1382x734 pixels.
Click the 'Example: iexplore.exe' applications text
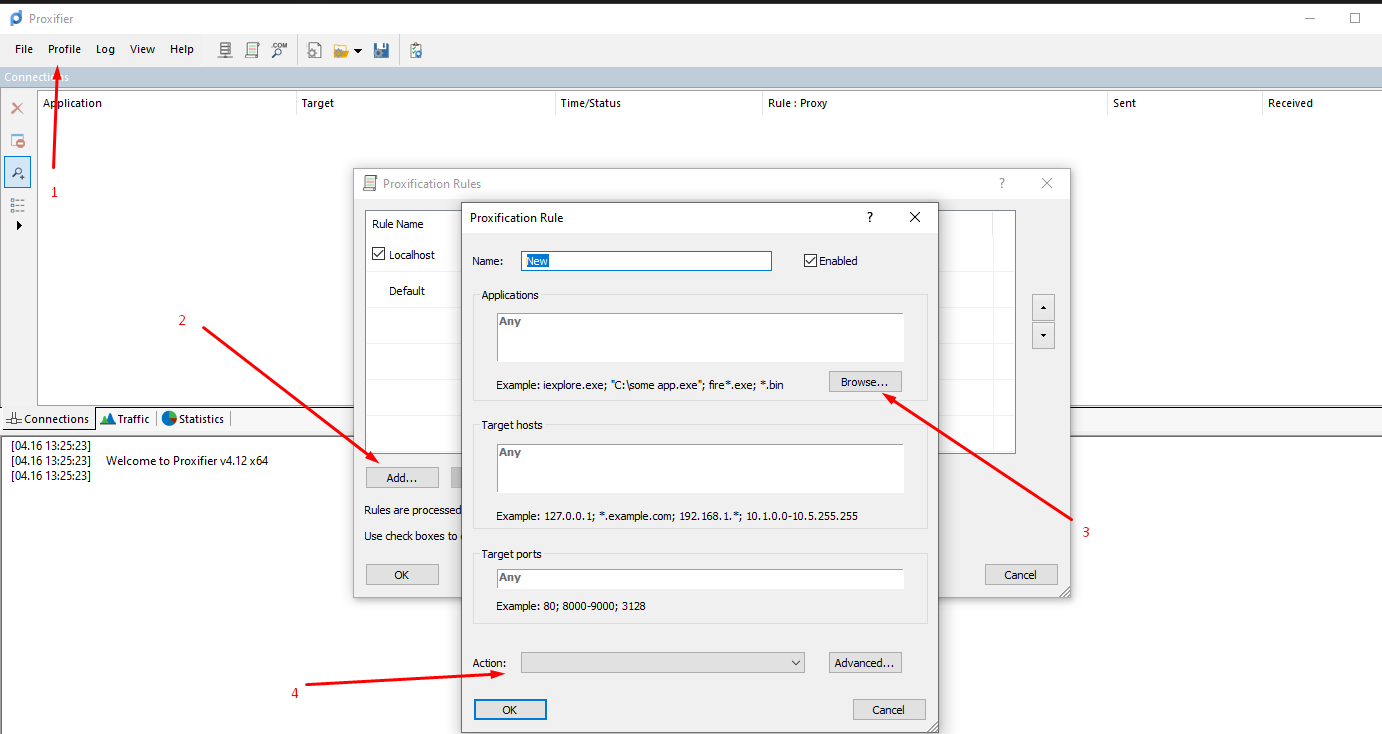pyautogui.click(x=640, y=384)
